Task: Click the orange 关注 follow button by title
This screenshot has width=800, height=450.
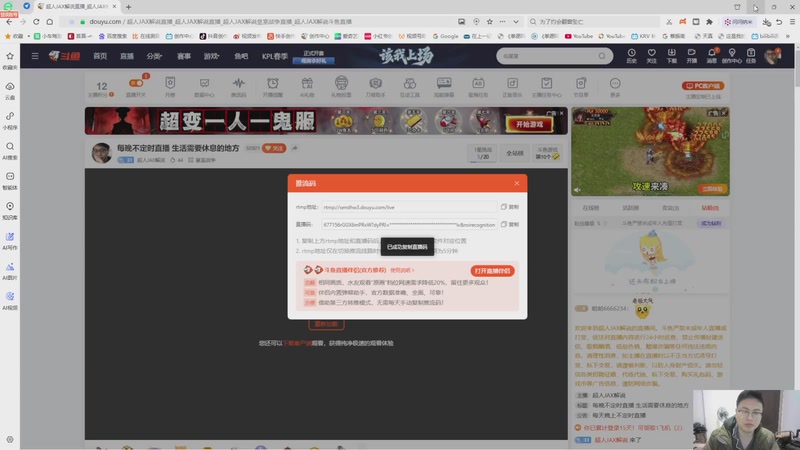Action: coord(274,148)
